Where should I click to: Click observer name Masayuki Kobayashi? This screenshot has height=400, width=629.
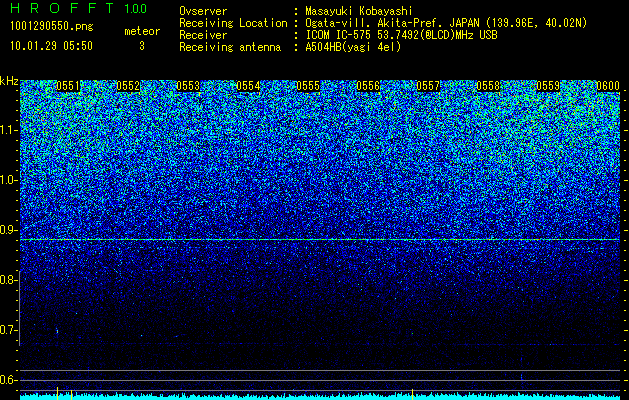pyautogui.click(x=359, y=11)
